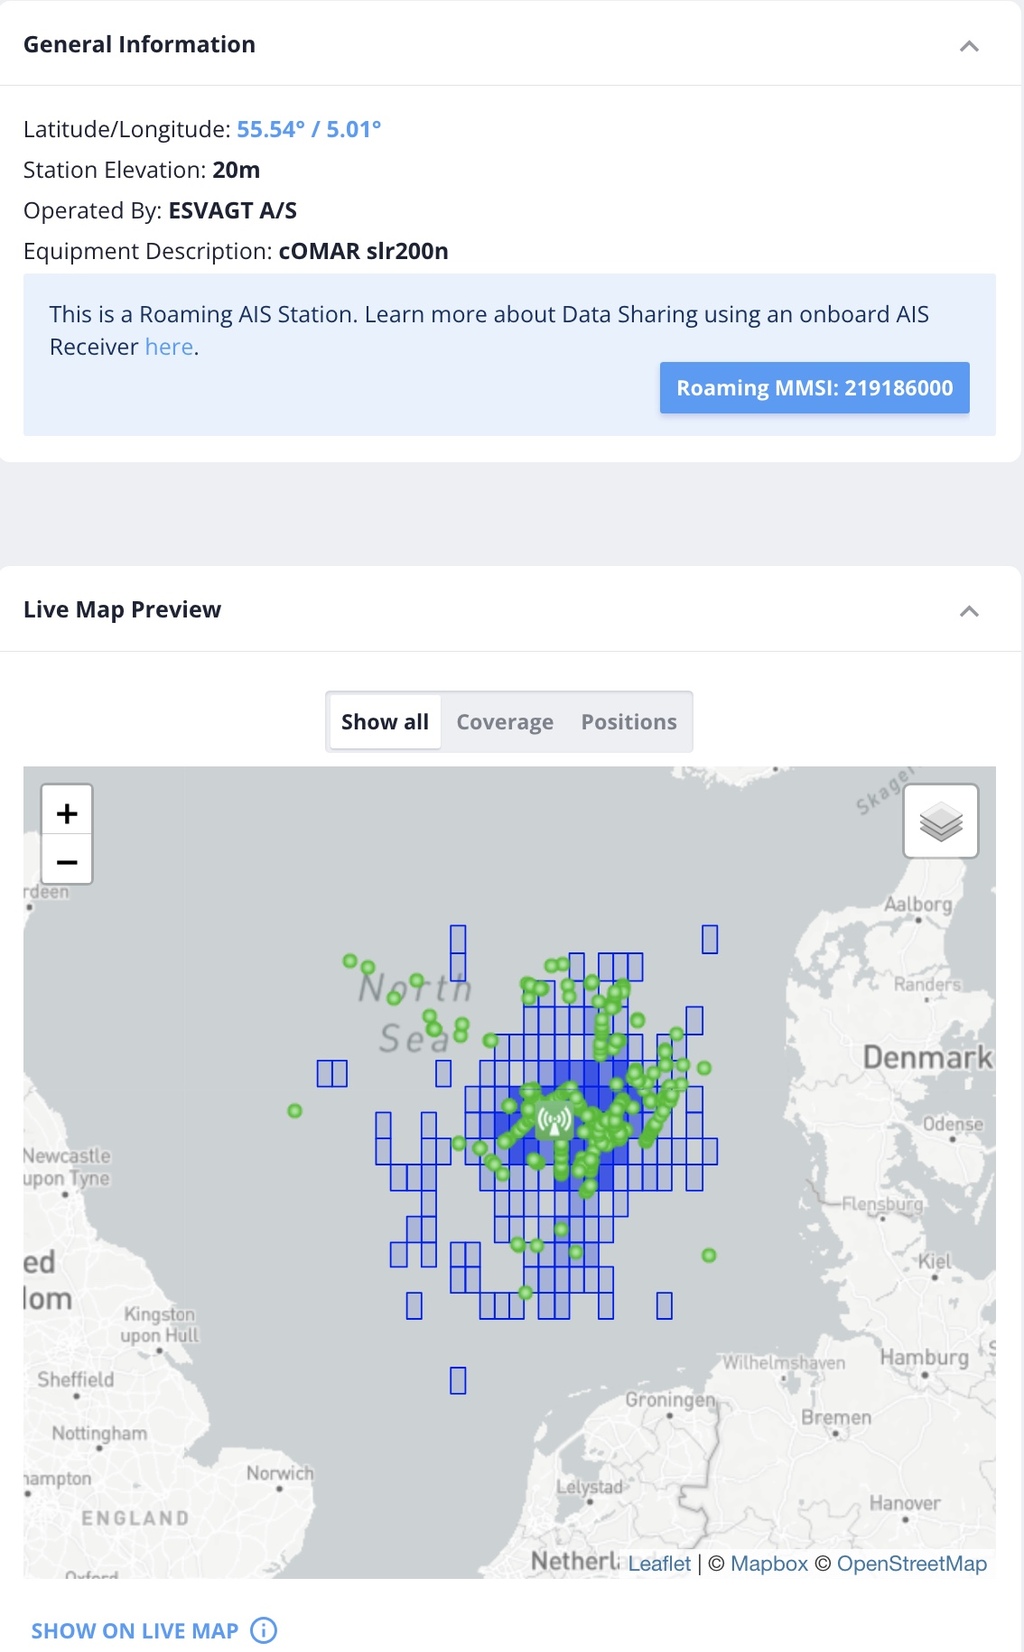1024x1652 pixels.
Task: Switch map view to Coverage
Action: 505,722
